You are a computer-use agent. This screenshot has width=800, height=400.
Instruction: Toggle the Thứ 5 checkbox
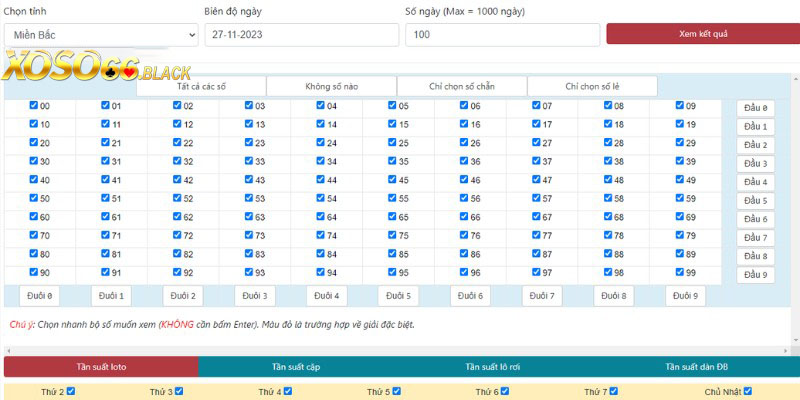click(x=396, y=391)
